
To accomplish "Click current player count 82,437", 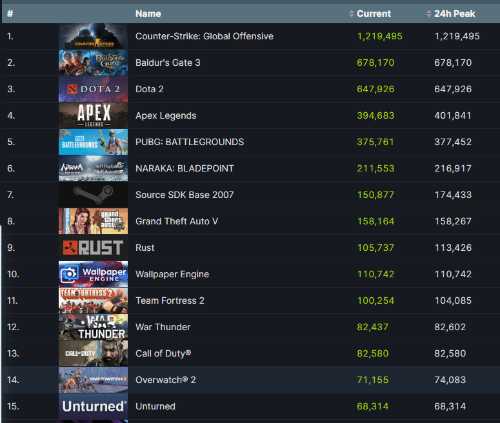I will [x=372, y=327].
